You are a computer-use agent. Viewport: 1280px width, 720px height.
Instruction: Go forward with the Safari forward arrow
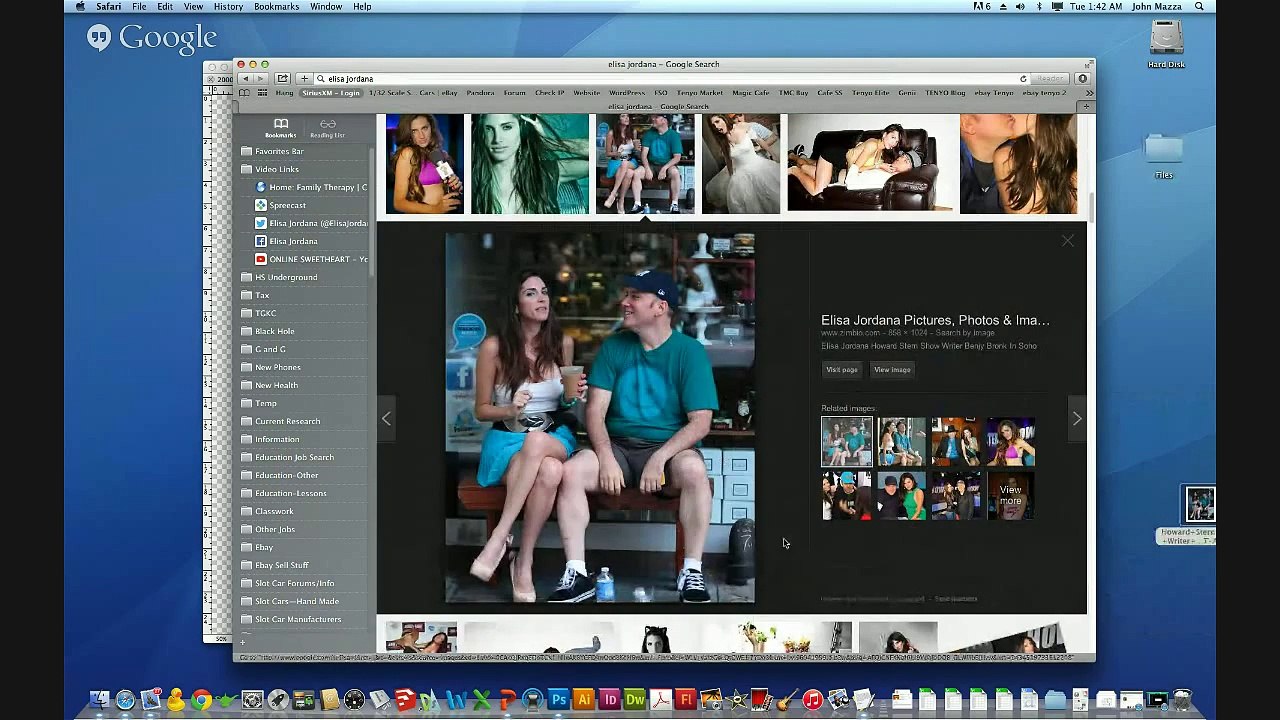click(x=259, y=78)
